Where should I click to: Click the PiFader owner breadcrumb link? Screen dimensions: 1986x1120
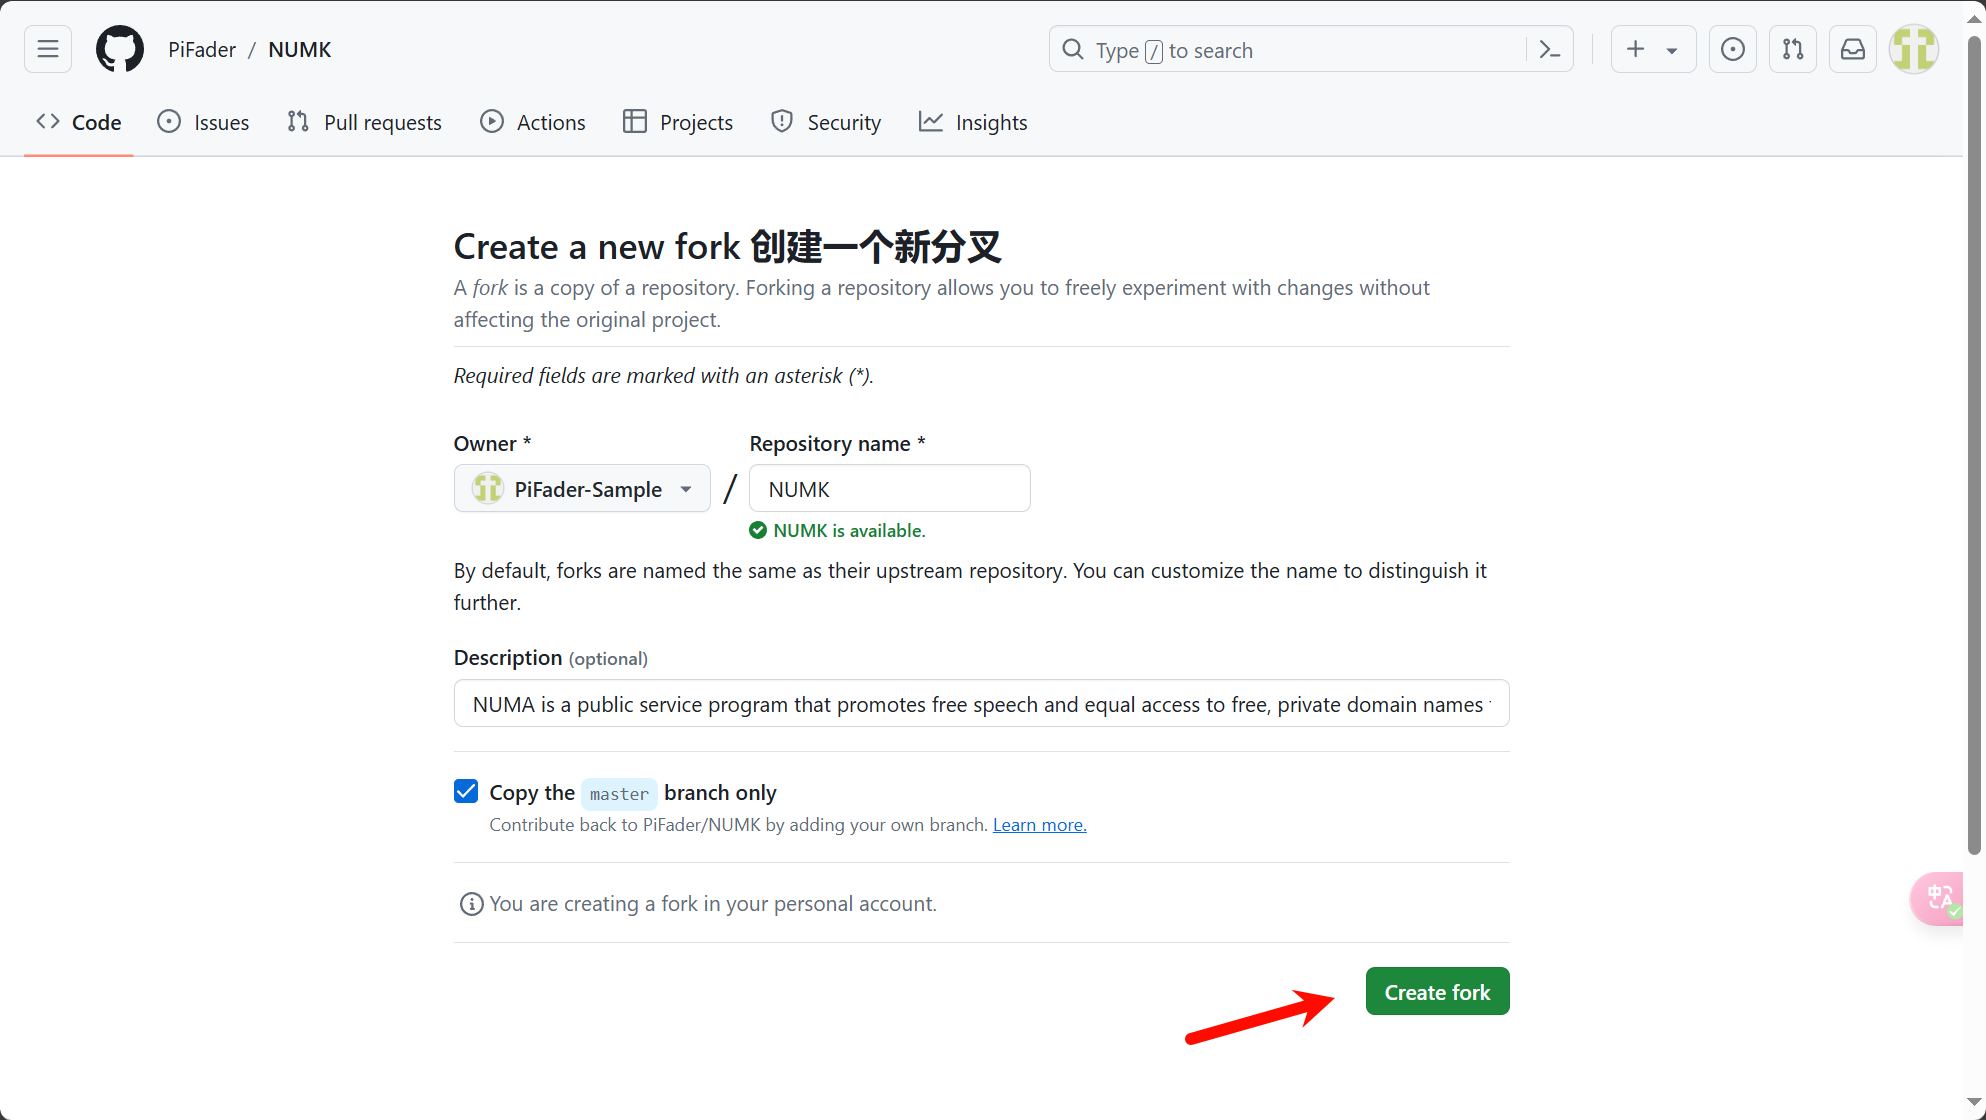click(202, 50)
